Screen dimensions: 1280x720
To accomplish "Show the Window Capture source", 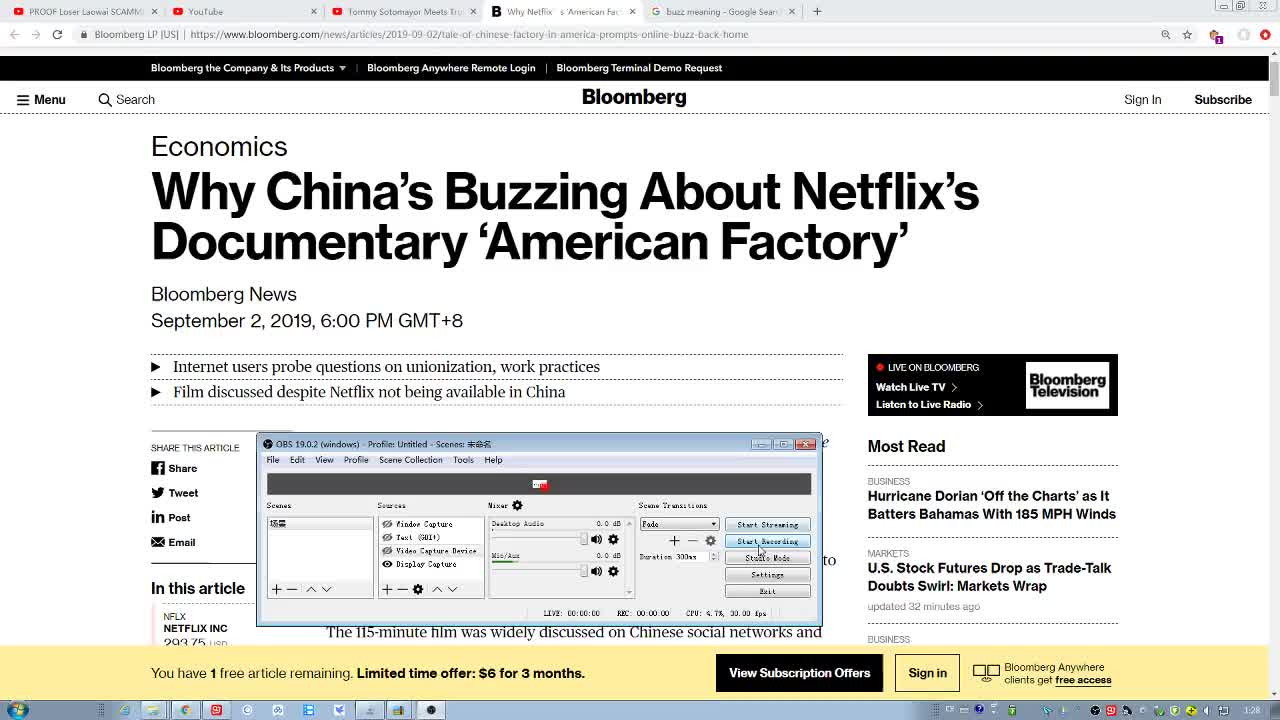I will tap(387, 524).
